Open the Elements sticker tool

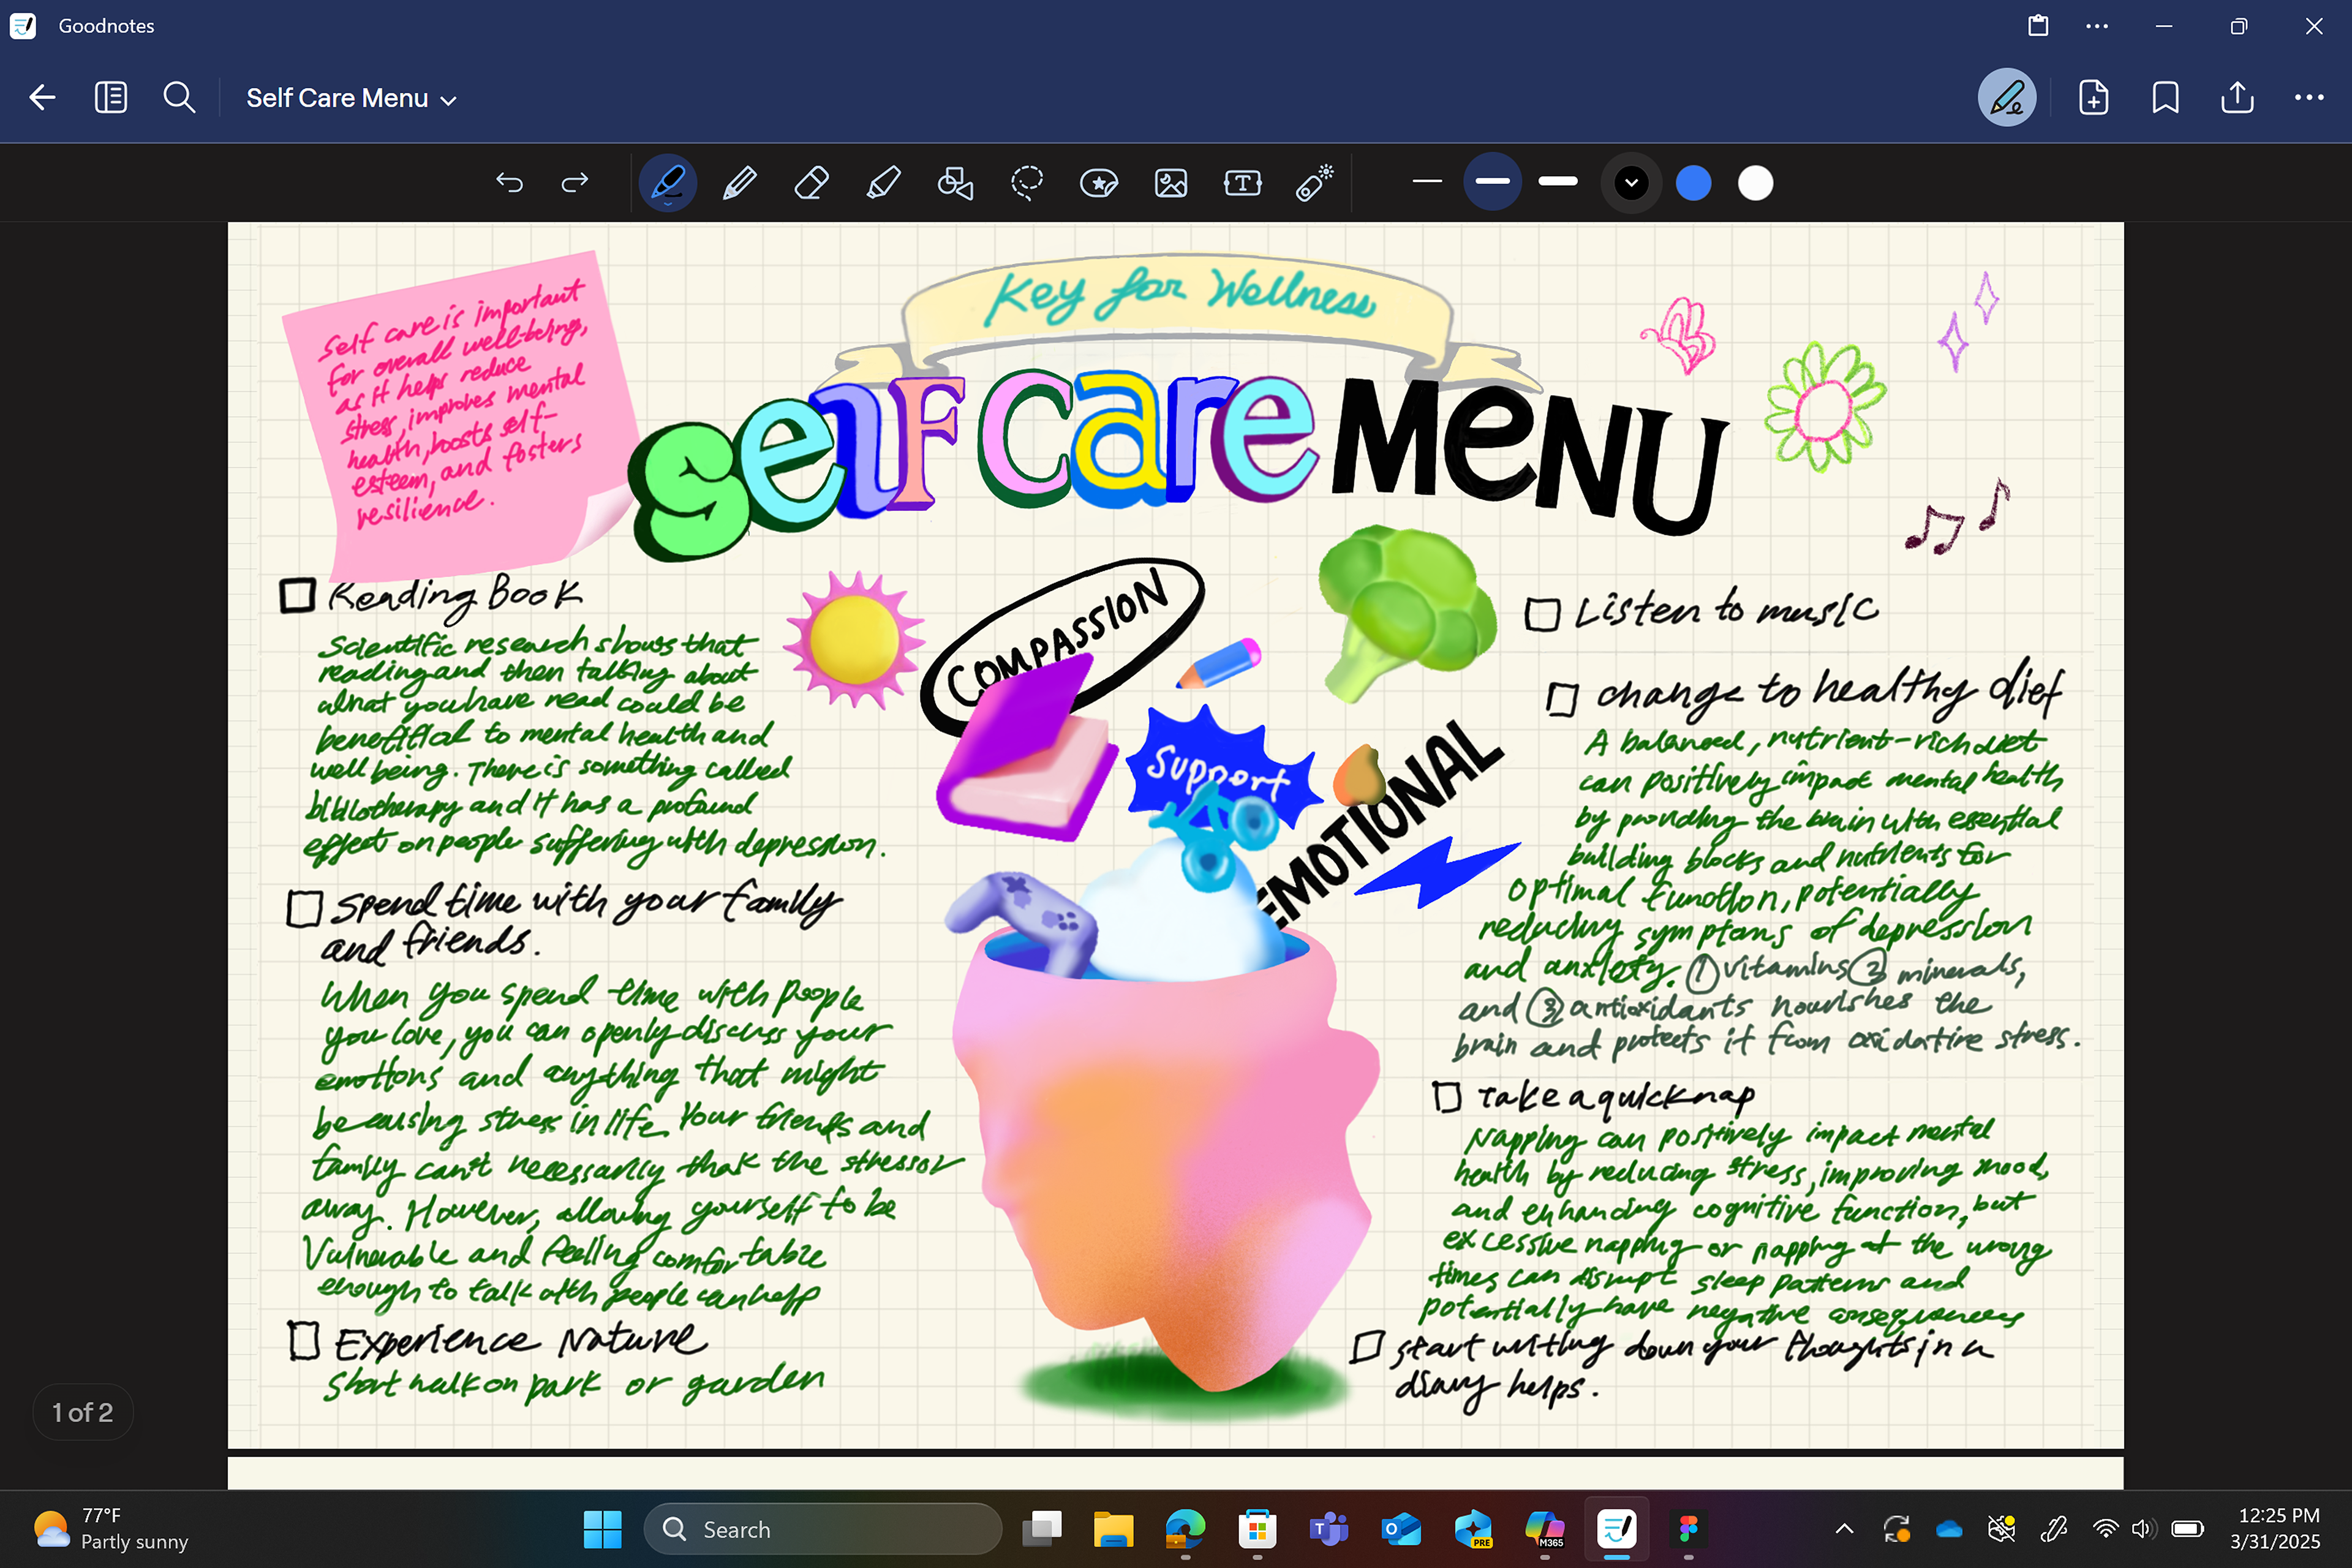point(1099,183)
